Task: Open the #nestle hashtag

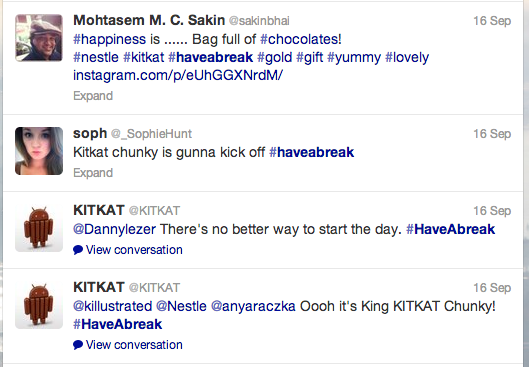Action: point(96,57)
